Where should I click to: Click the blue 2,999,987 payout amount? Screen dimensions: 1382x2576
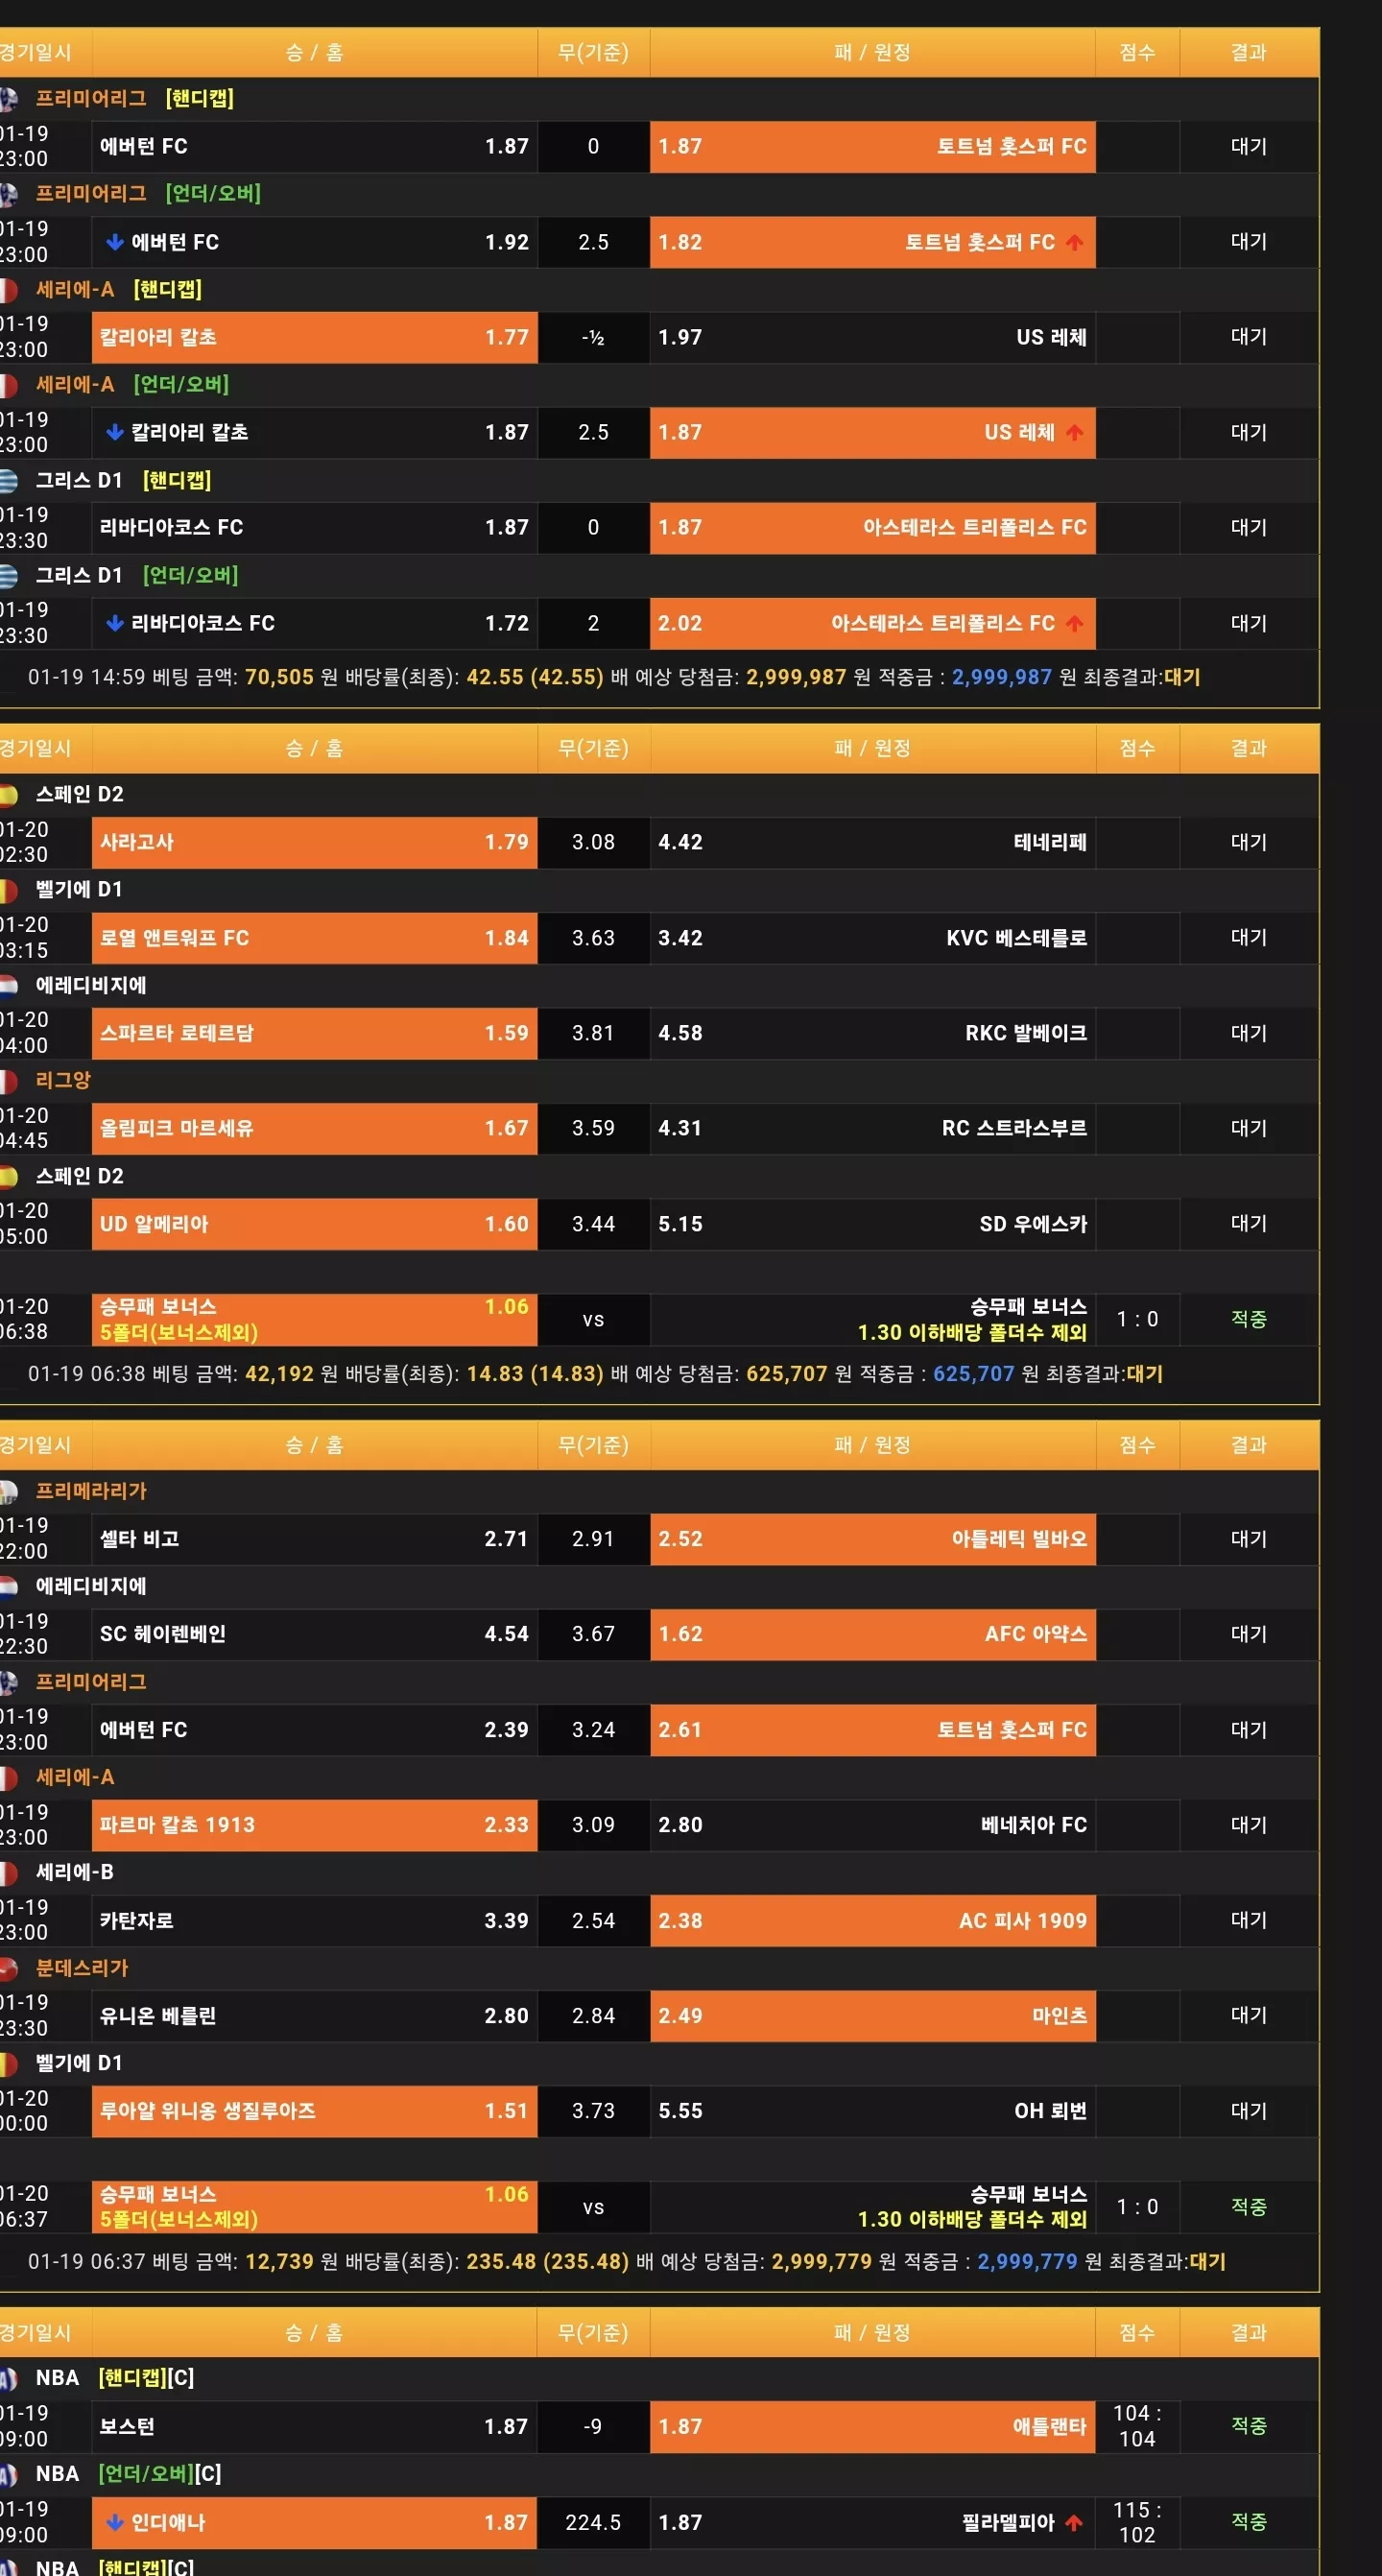1002,677
